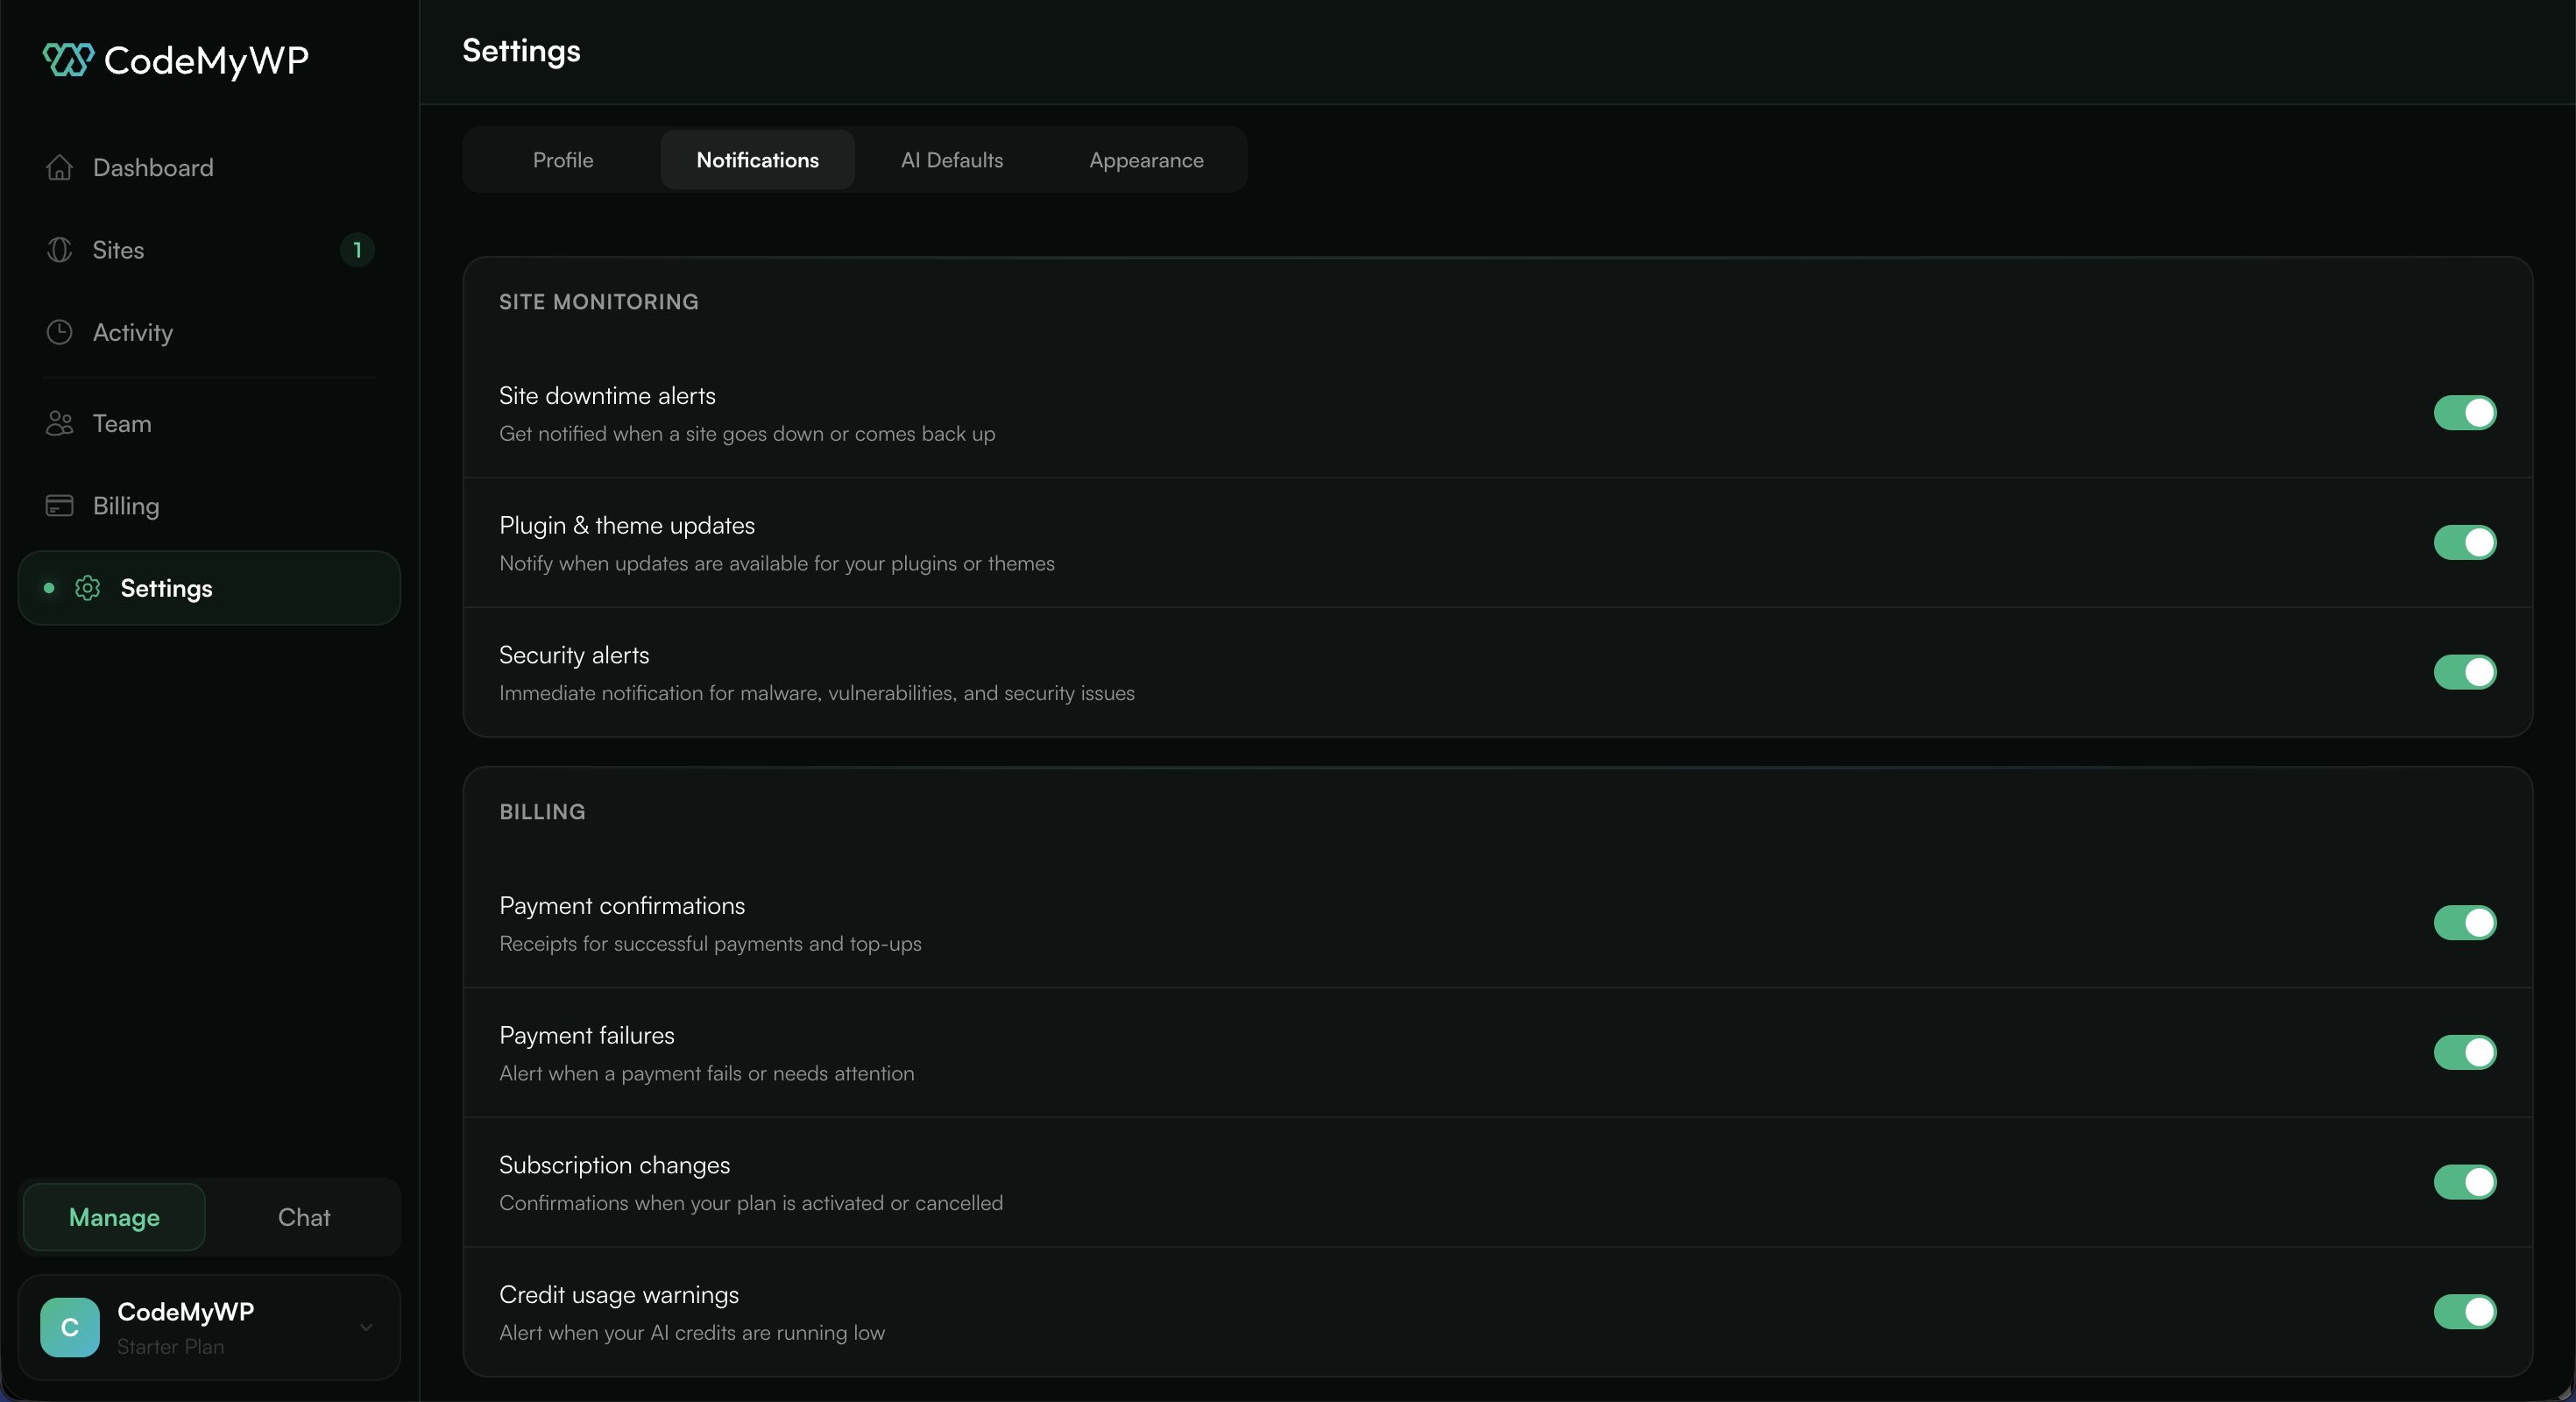Click the Sites count badge

pos(357,250)
